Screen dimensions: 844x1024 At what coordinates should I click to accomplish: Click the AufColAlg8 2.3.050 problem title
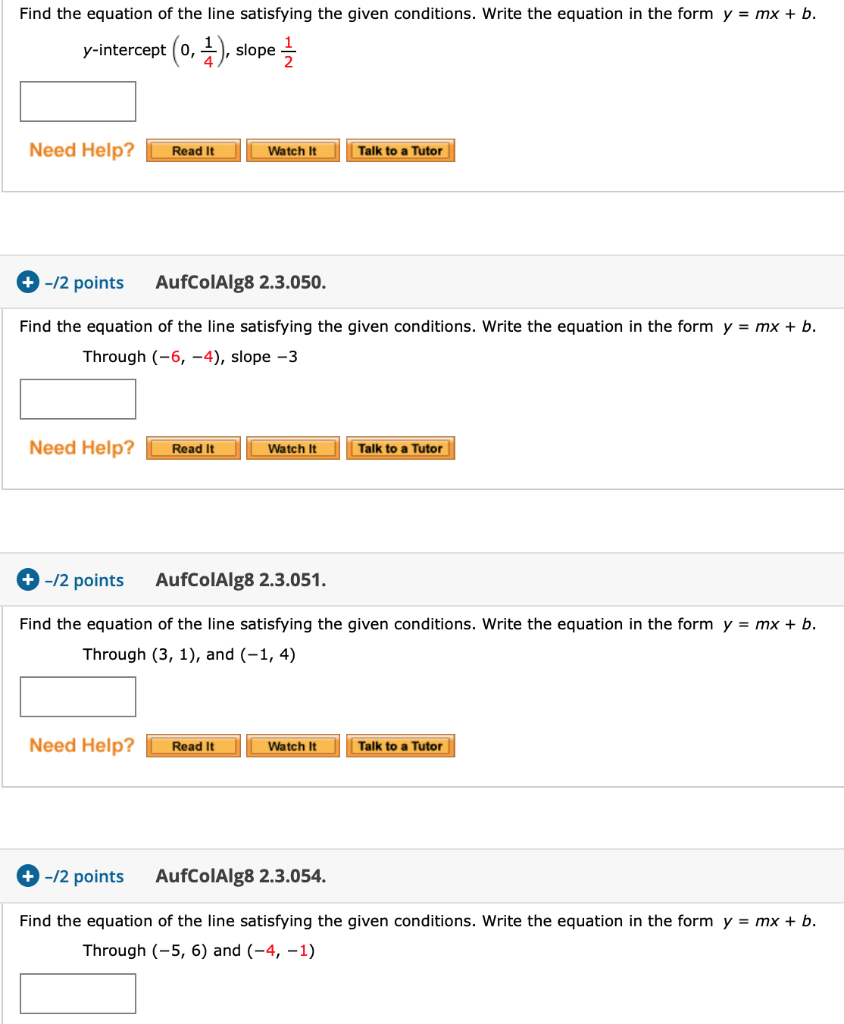pyautogui.click(x=239, y=282)
